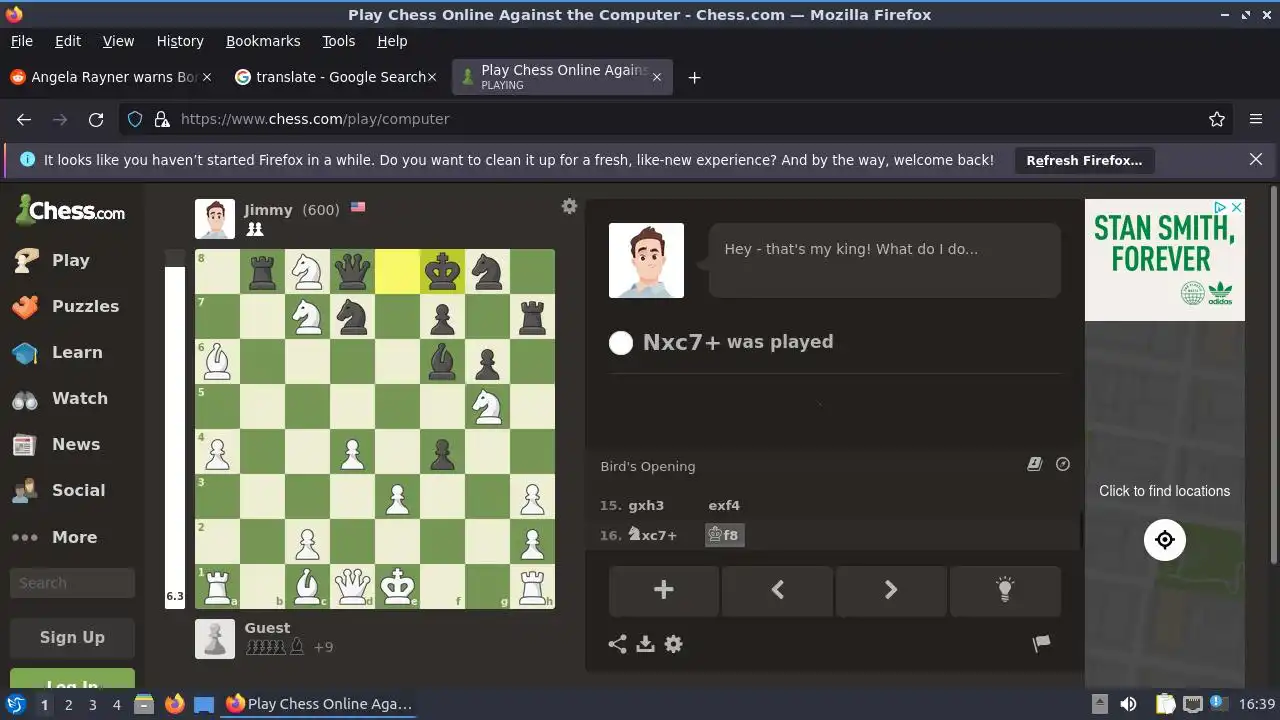The height and width of the screenshot is (720, 1280).
Task: Select the white king on e1
Action: pyautogui.click(x=397, y=587)
